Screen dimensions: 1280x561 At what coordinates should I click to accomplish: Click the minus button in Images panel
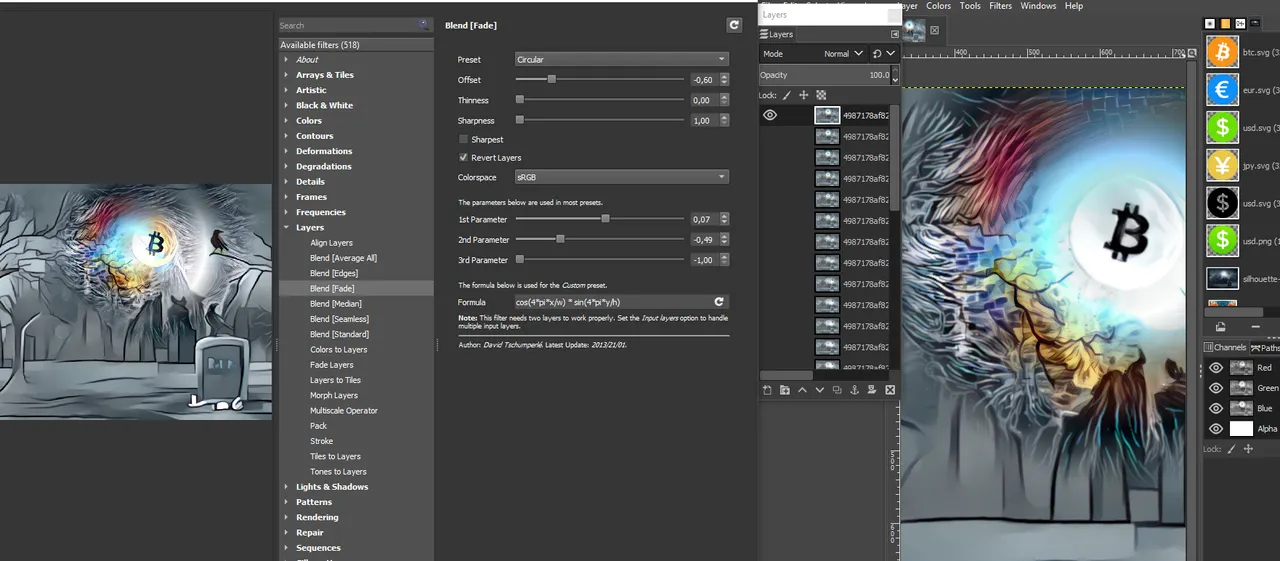click(x=1256, y=326)
